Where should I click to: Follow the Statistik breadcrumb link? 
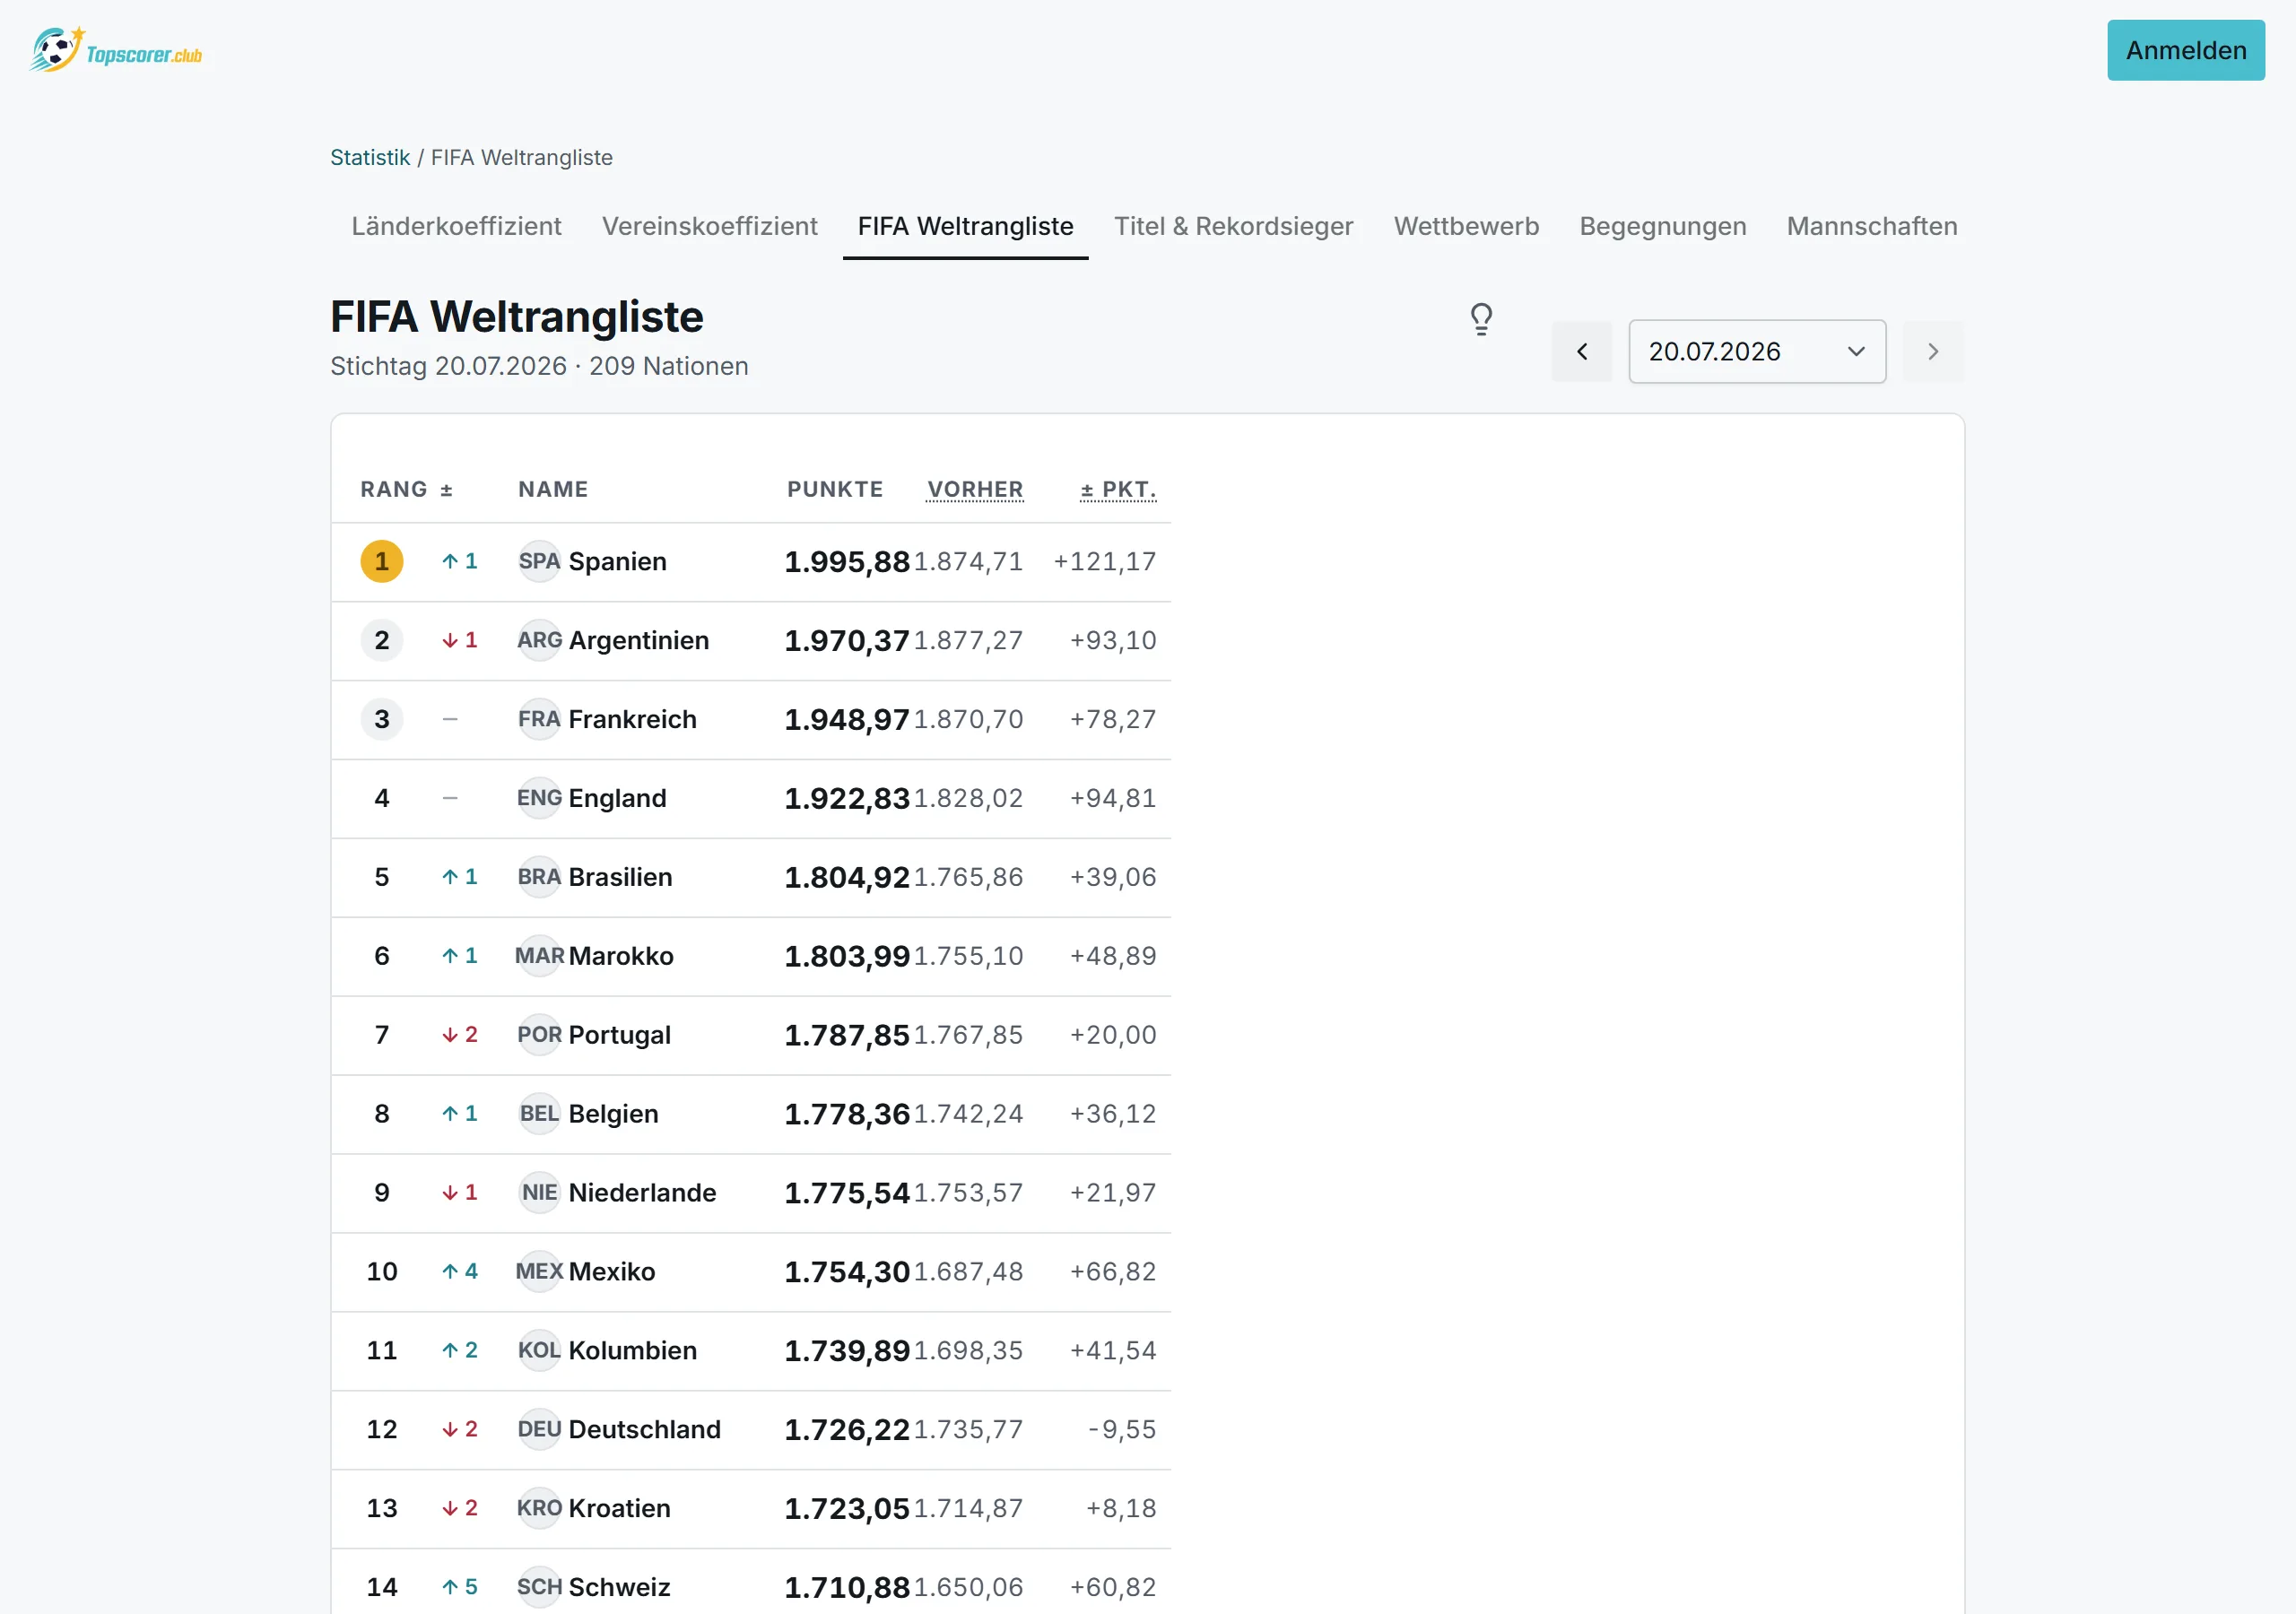click(x=370, y=158)
